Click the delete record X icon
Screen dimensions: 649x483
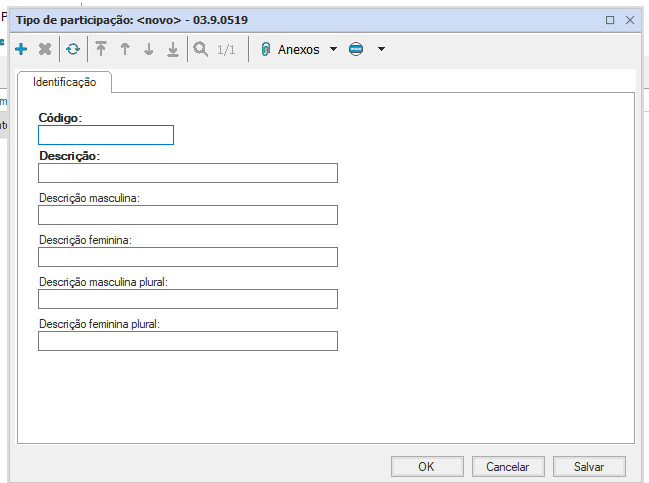[45, 49]
